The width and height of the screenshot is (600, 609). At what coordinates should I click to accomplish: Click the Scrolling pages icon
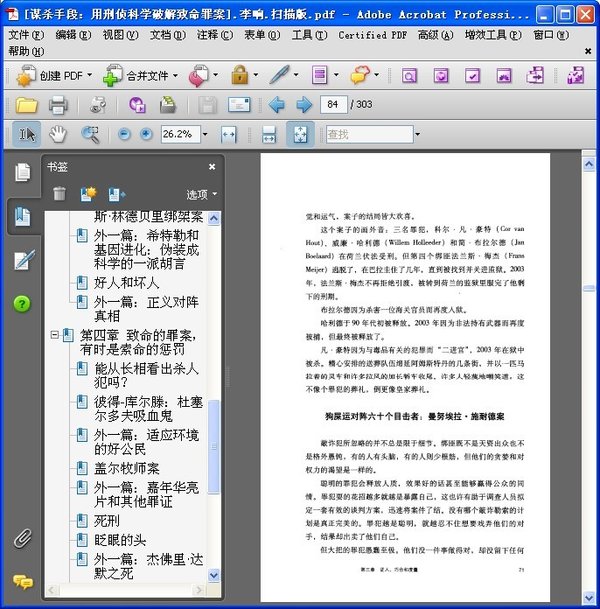point(269,135)
